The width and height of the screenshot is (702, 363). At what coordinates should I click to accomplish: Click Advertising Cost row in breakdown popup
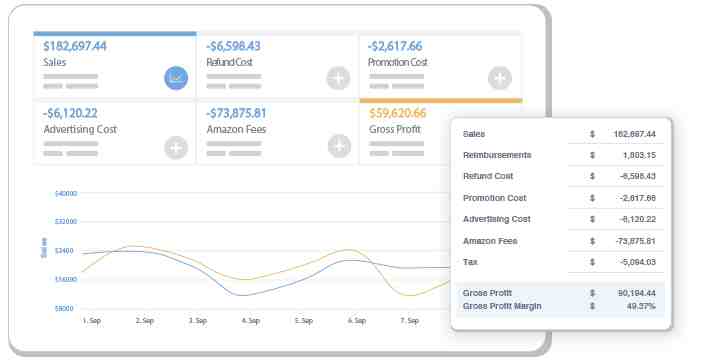560,219
